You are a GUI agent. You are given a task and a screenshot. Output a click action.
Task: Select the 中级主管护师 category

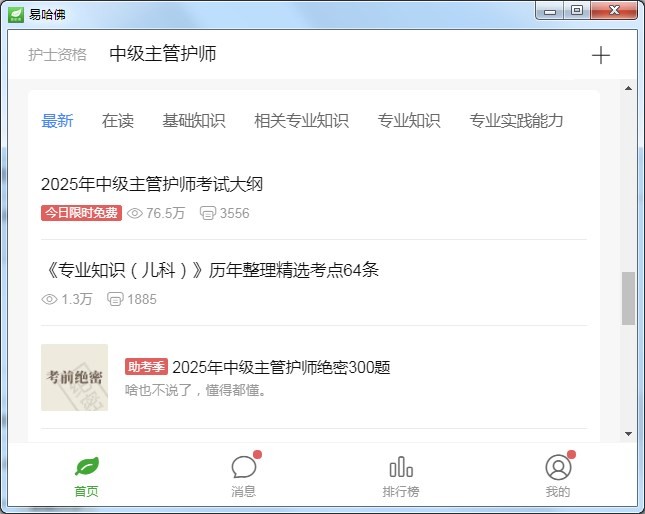163,54
